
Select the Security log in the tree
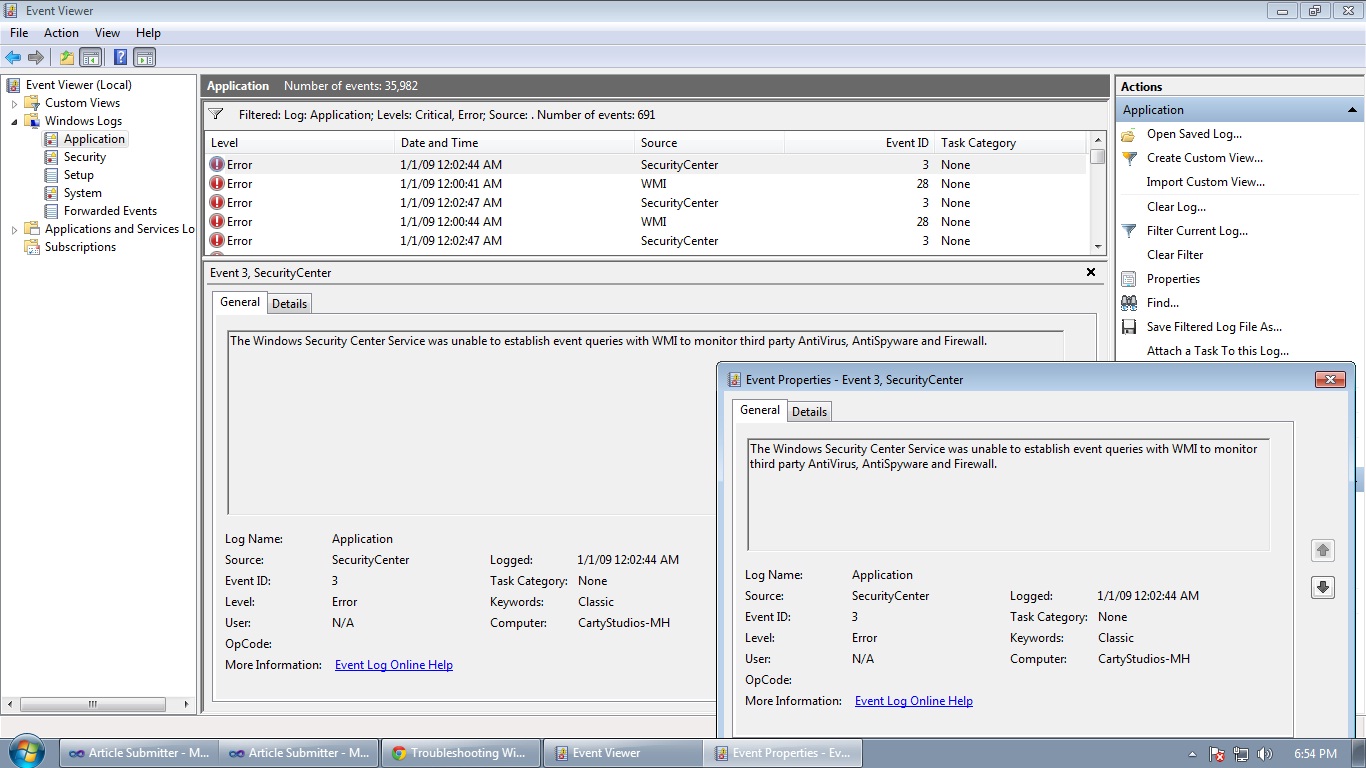(85, 157)
